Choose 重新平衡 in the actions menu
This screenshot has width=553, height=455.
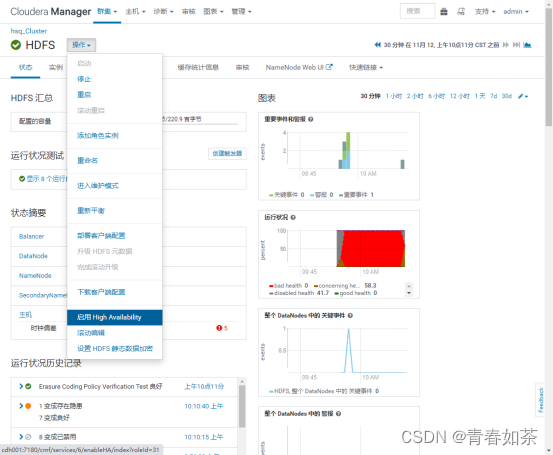tap(91, 211)
